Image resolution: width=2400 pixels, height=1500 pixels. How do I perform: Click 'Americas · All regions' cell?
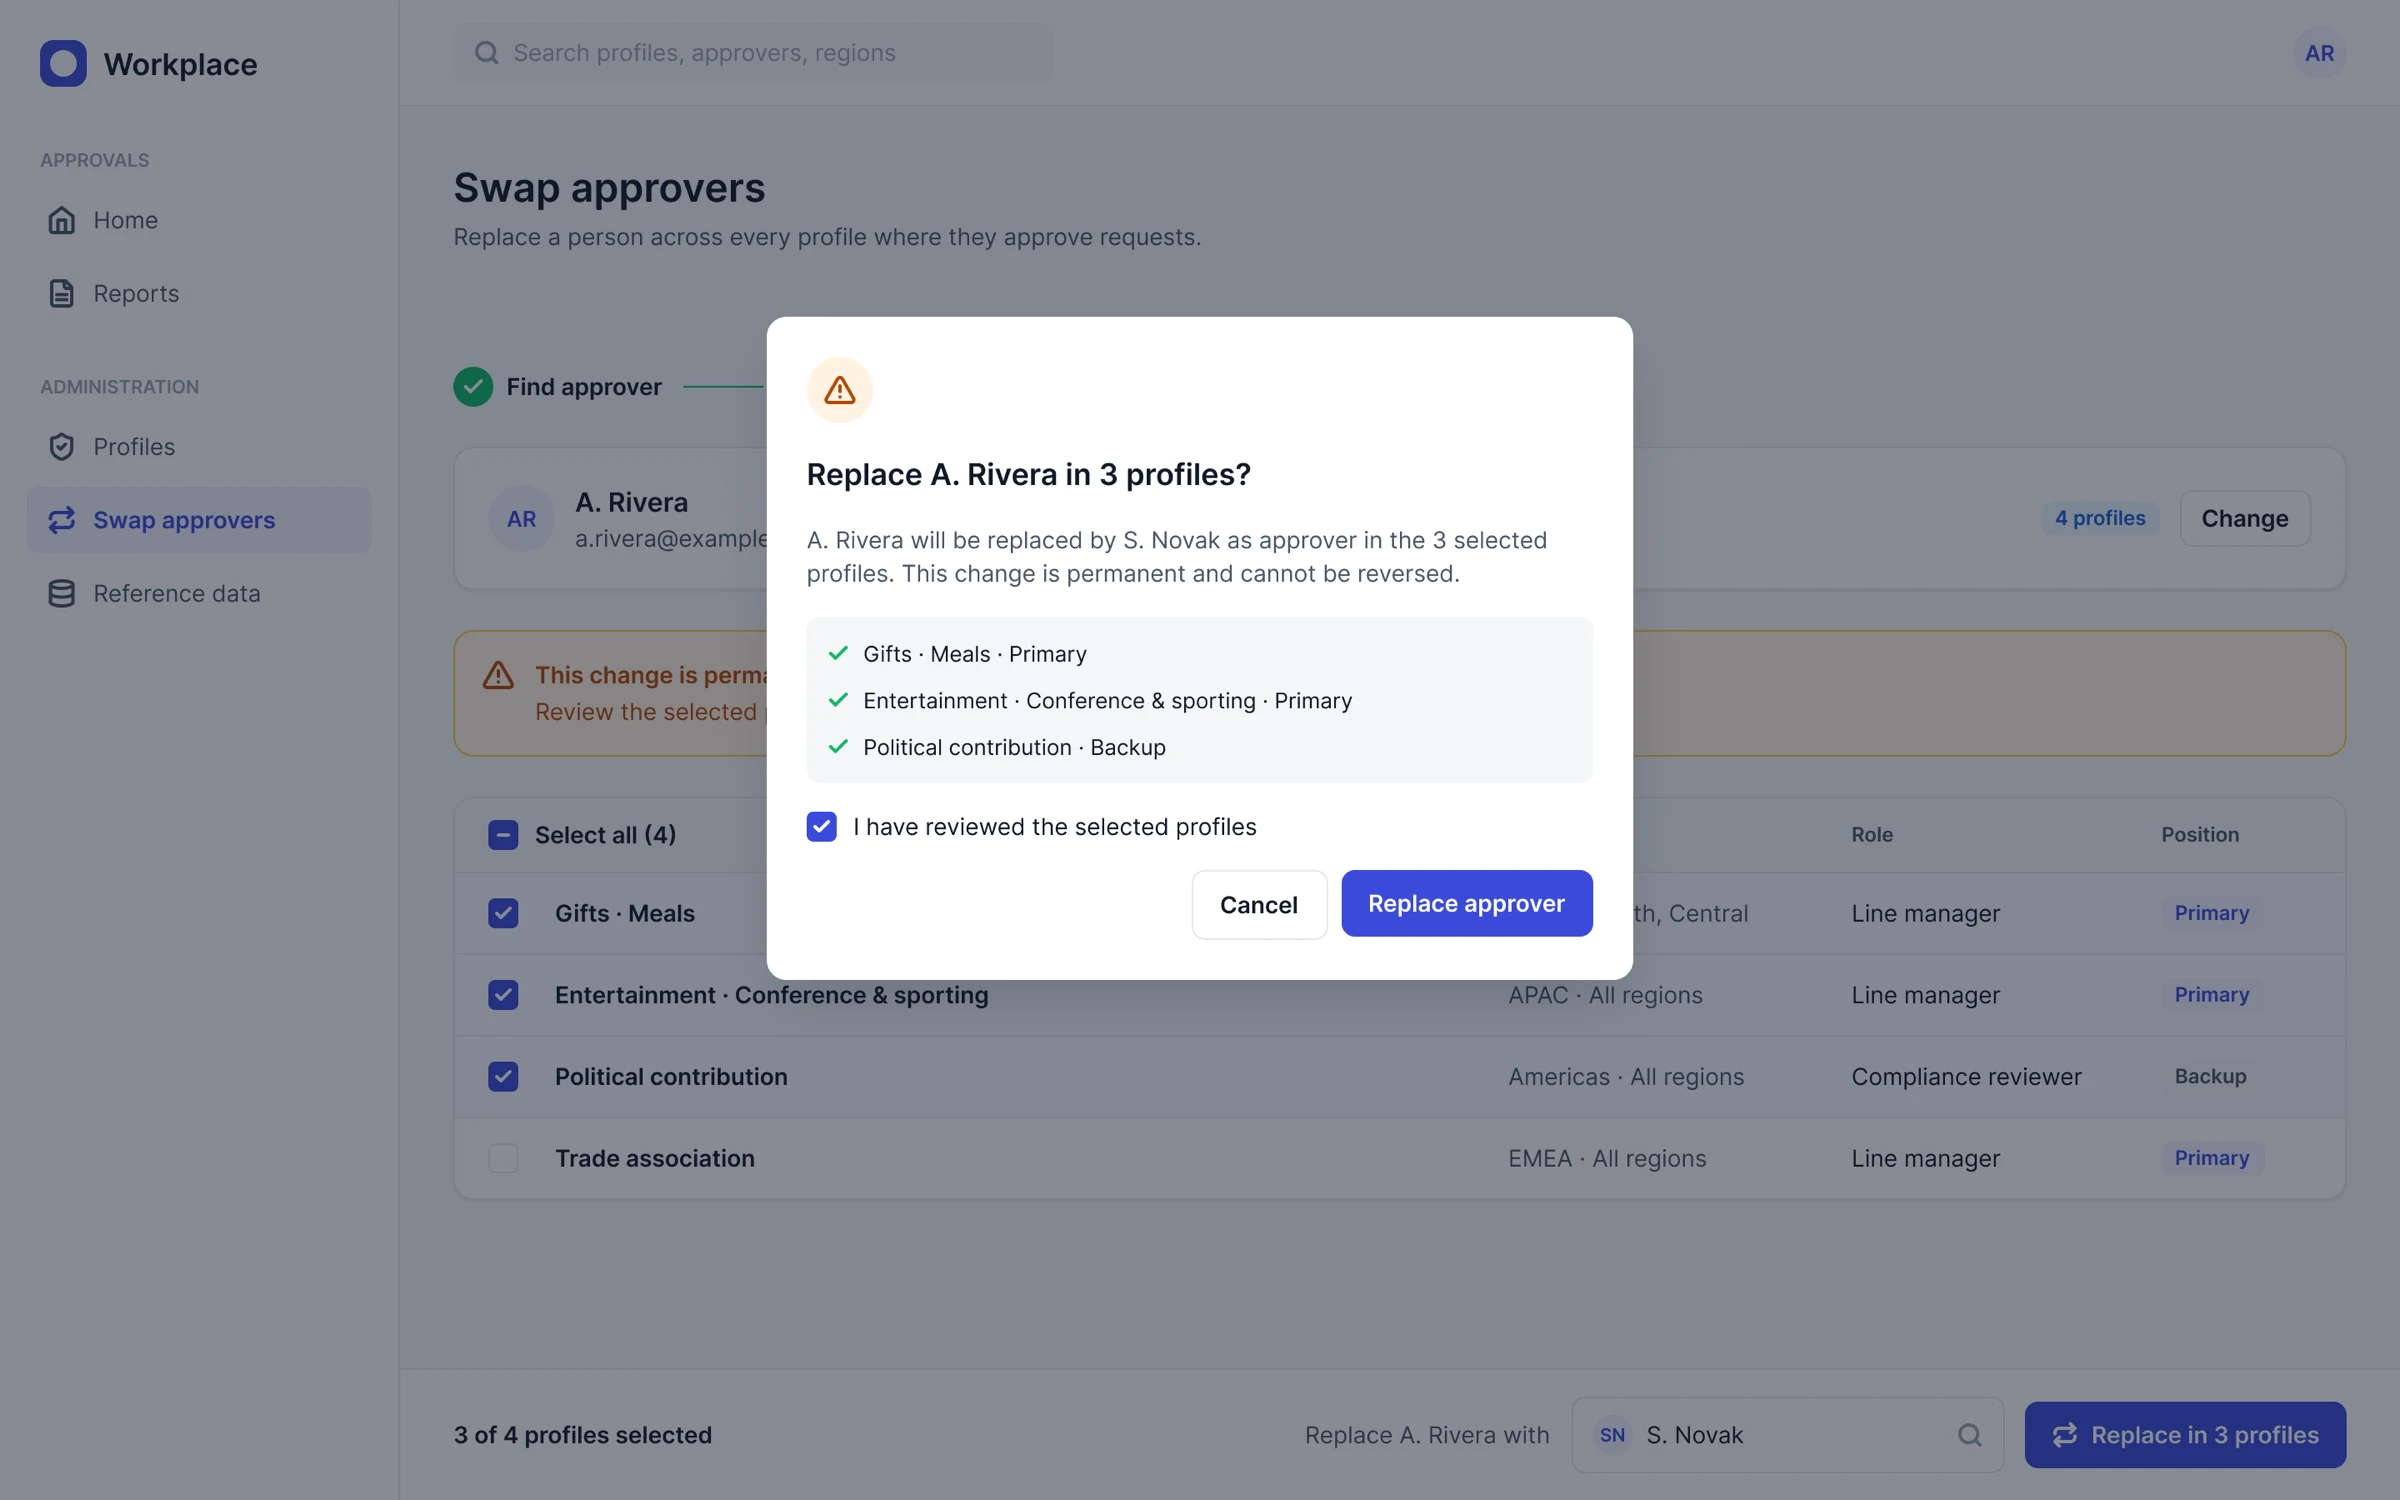pos(1626,1076)
